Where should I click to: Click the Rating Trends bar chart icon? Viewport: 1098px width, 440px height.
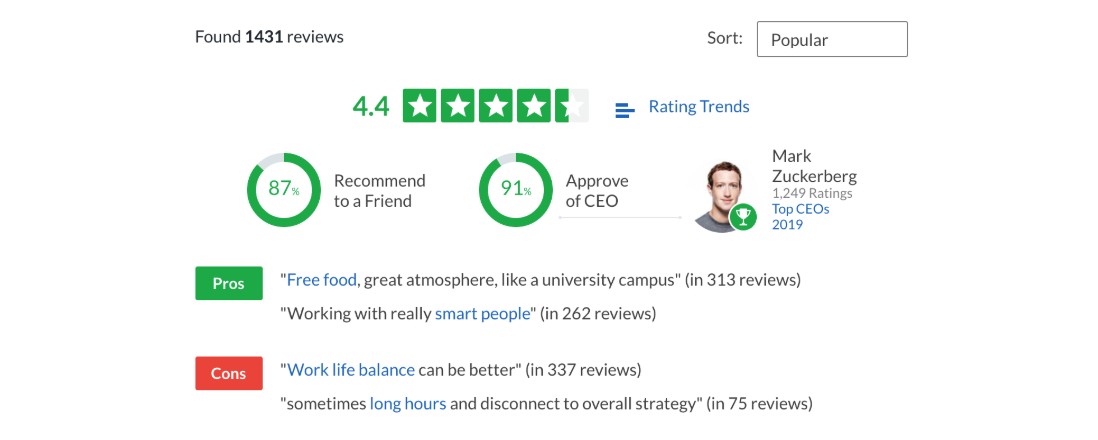625,110
